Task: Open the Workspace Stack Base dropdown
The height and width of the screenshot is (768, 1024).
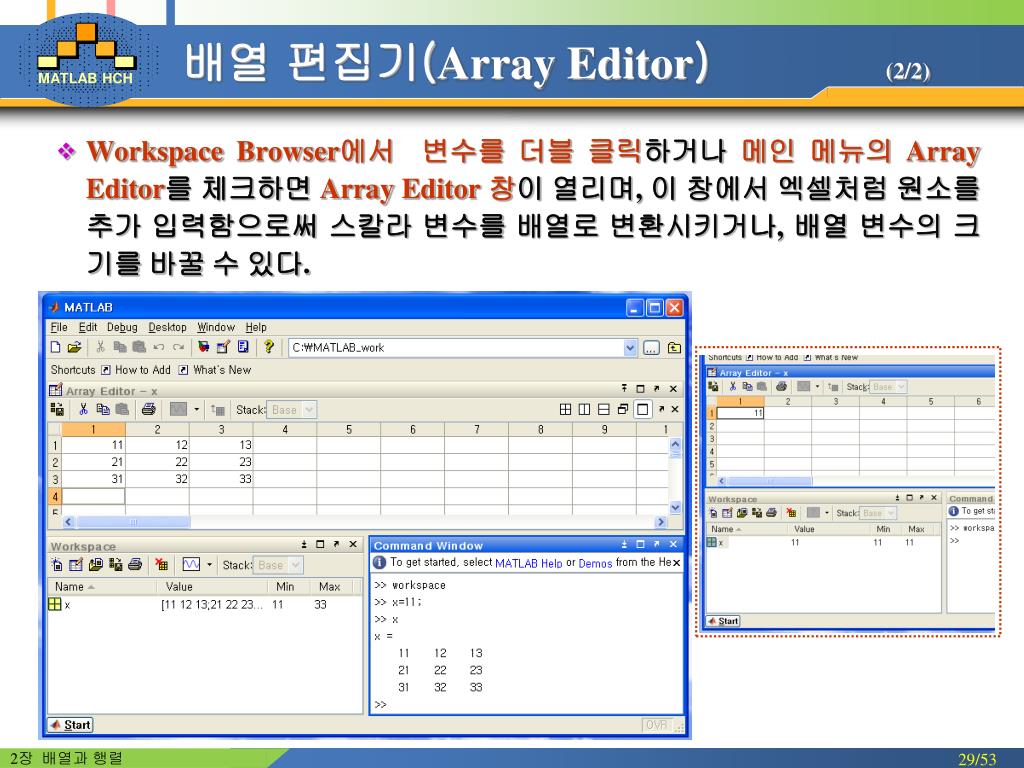Action: (278, 566)
